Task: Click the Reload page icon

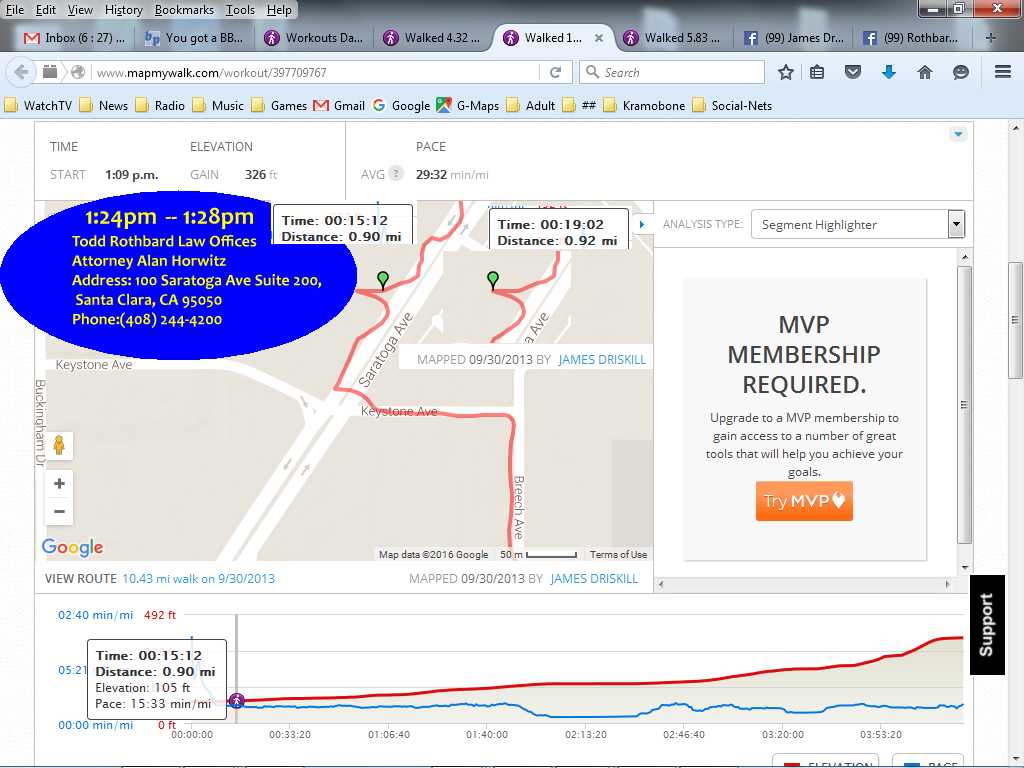Action: (x=555, y=72)
